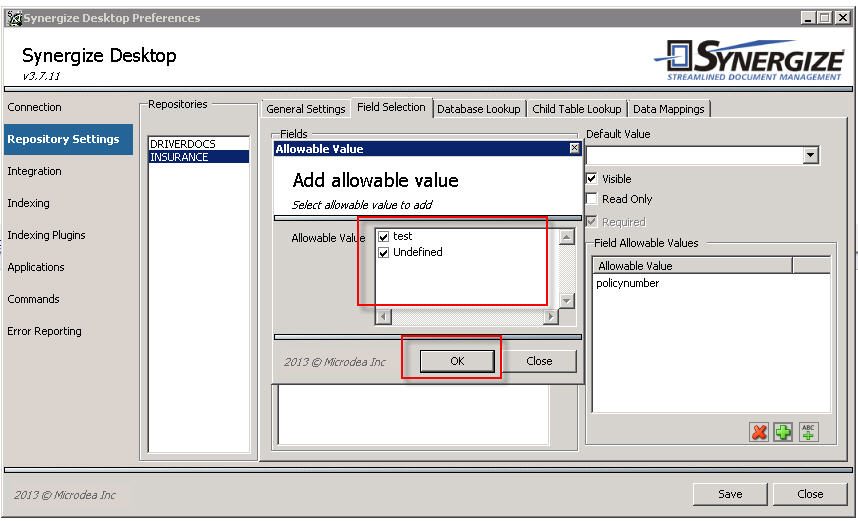
Task: Open the Default Value dropdown arrow
Action: point(811,155)
